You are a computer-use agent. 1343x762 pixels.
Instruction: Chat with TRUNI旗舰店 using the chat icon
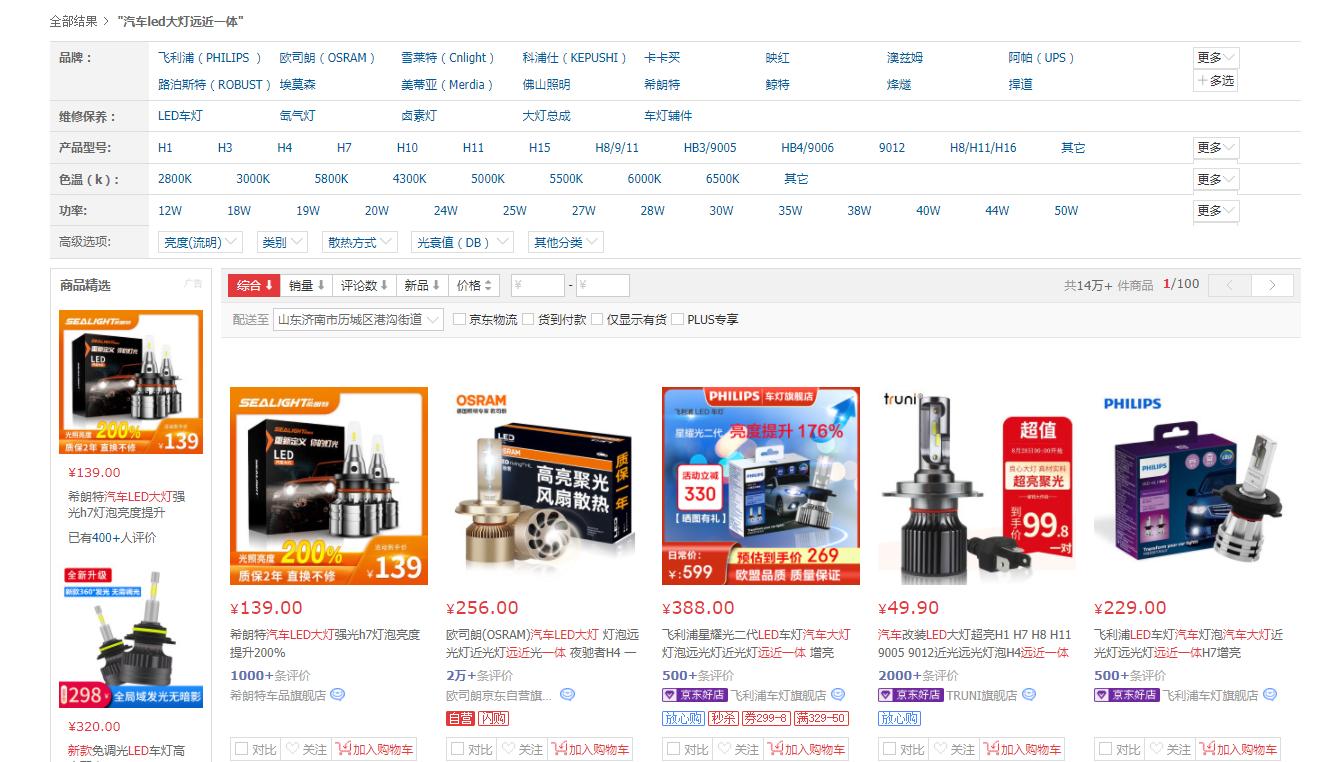point(1029,695)
